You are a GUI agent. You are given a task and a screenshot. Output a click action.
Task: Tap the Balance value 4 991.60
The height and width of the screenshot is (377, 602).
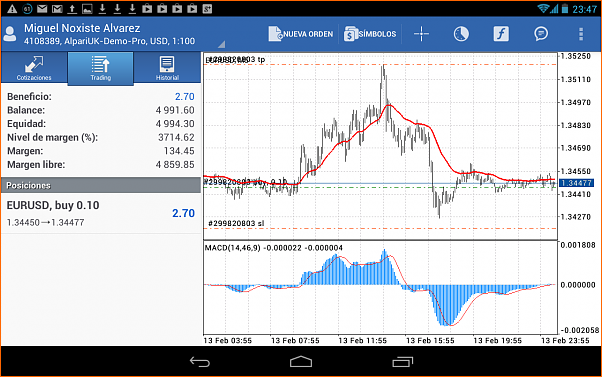coord(175,110)
